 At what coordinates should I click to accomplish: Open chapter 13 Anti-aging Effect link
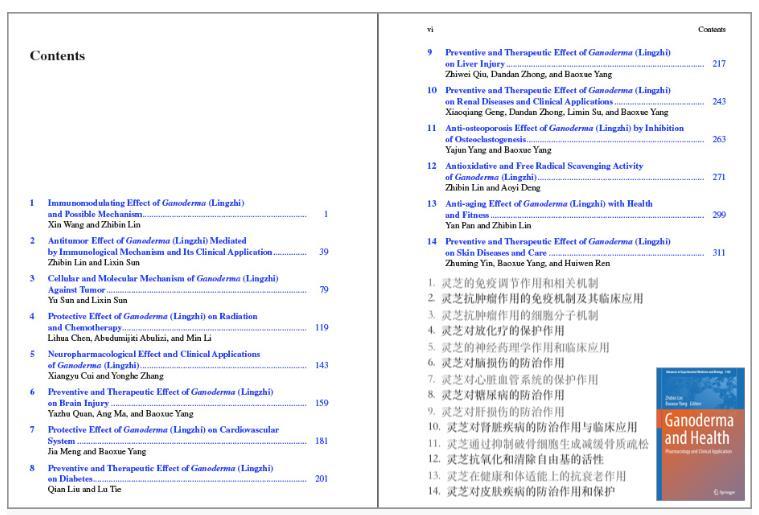coord(548,209)
